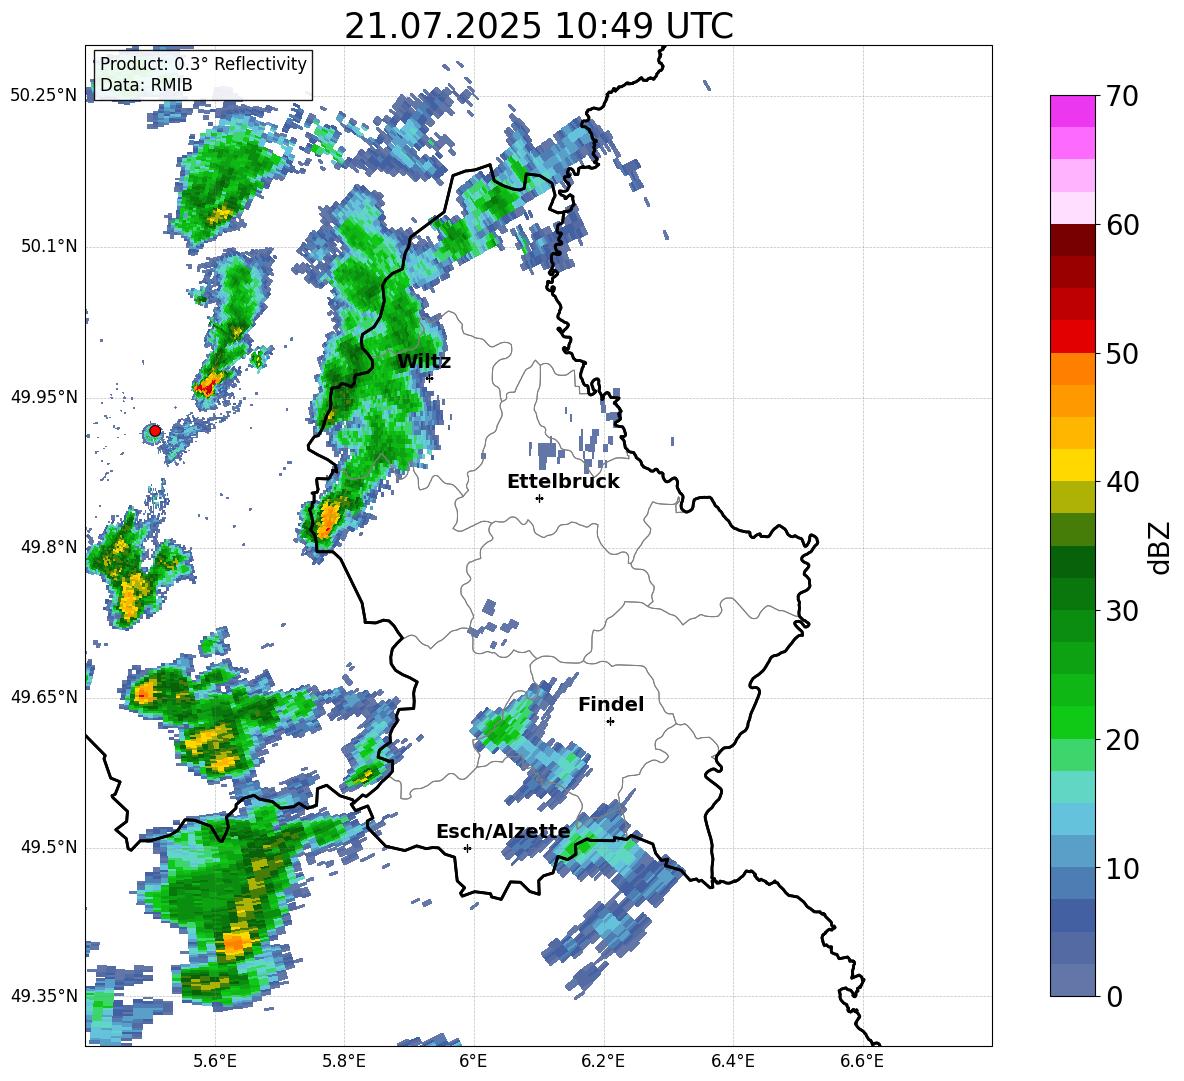Click the 49.95°N latitude label

44,397
